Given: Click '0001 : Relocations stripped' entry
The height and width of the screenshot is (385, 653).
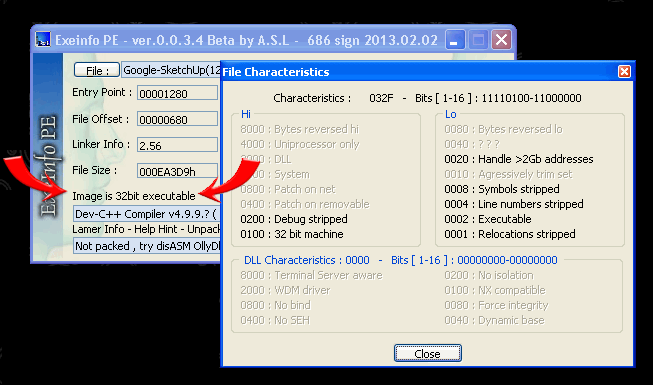Looking at the screenshot, I should coord(510,234).
